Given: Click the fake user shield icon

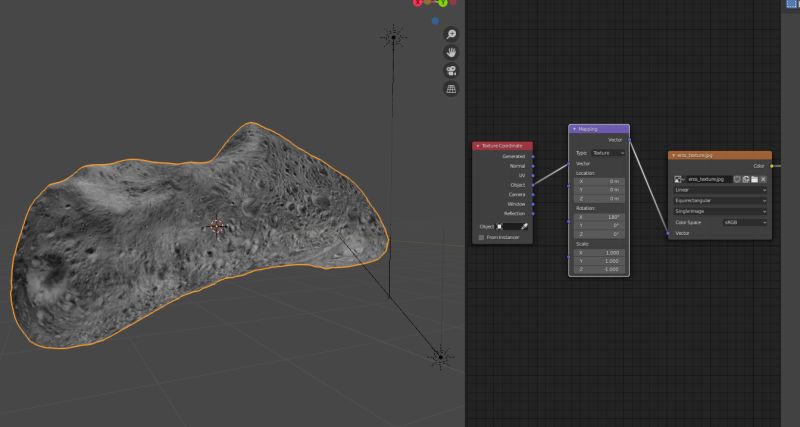Looking at the screenshot, I should coord(738,179).
